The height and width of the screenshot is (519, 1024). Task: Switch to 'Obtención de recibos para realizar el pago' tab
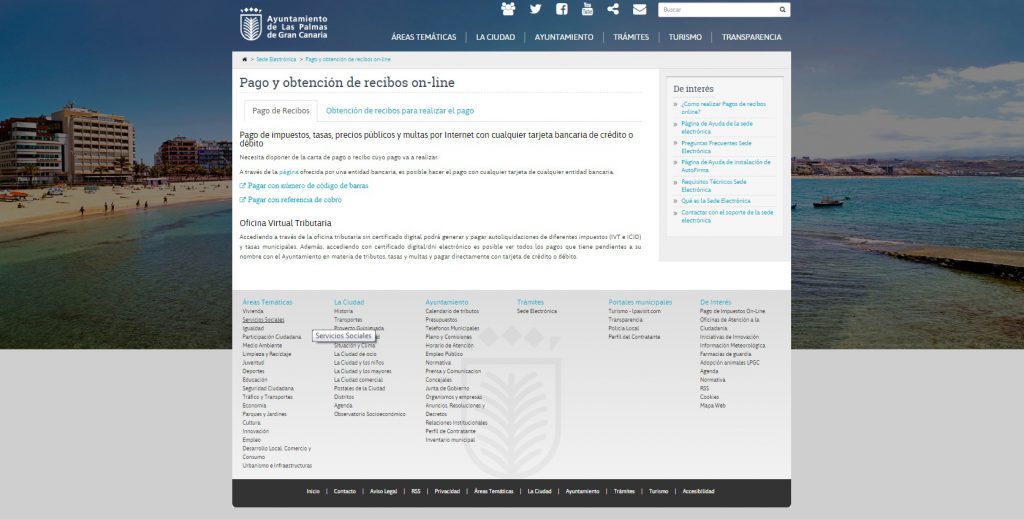pos(400,111)
